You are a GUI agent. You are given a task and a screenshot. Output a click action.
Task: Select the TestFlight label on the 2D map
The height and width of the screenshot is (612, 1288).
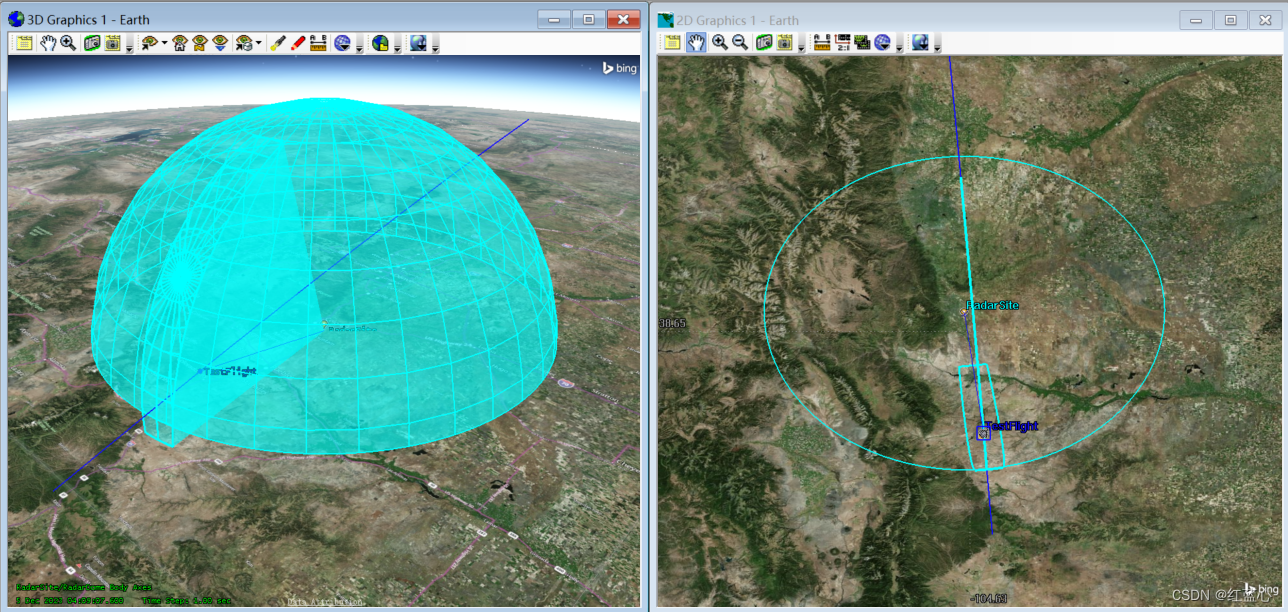pyautogui.click(x=1011, y=426)
